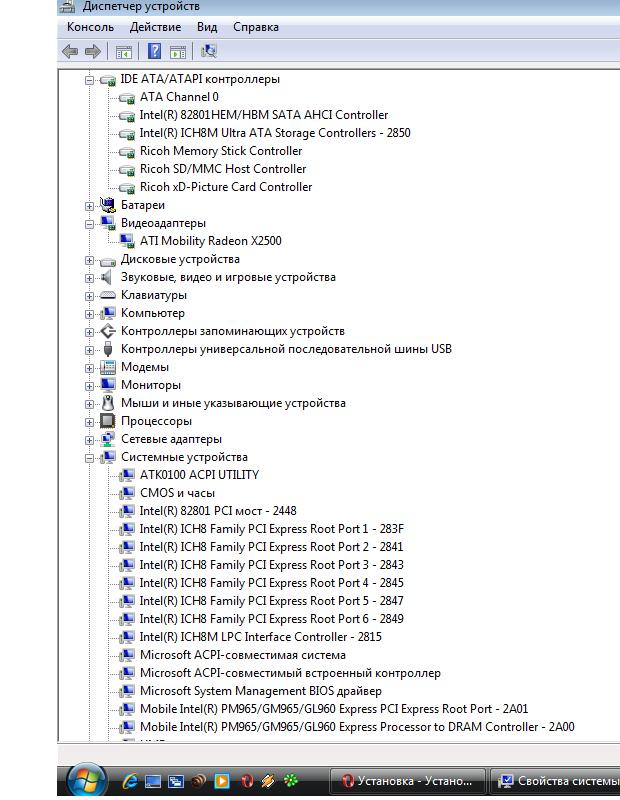Click the ATA Channel 0 device icon
The height and width of the screenshot is (800, 620).
pyautogui.click(x=127, y=97)
